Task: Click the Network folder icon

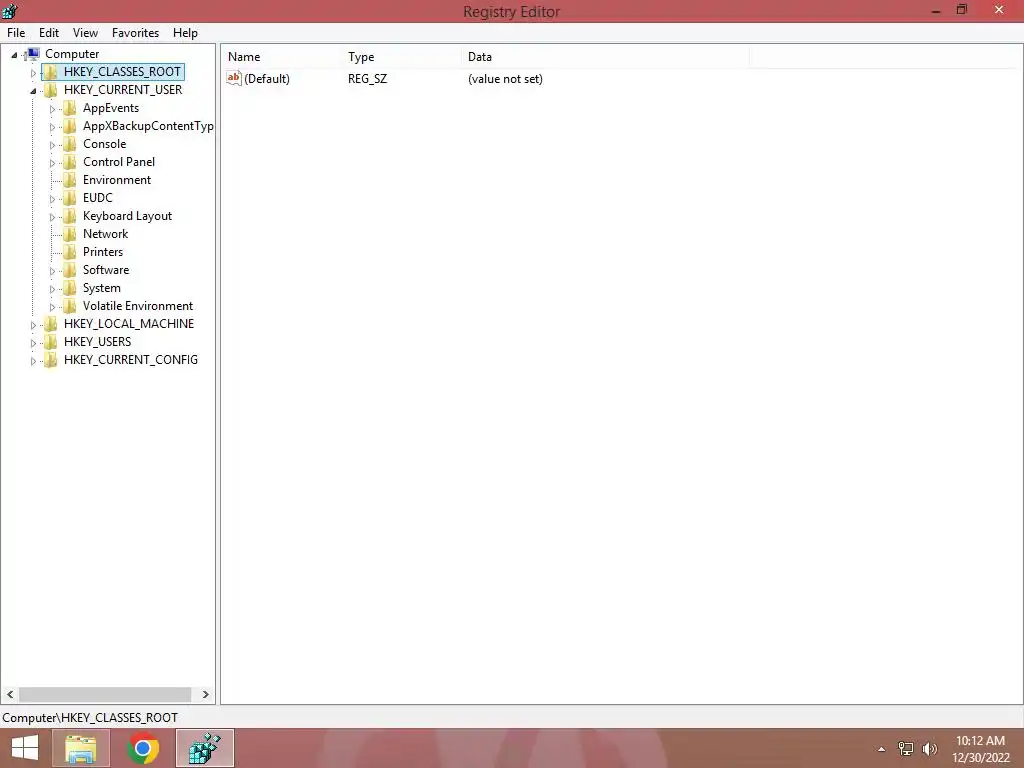Action: coord(70,234)
